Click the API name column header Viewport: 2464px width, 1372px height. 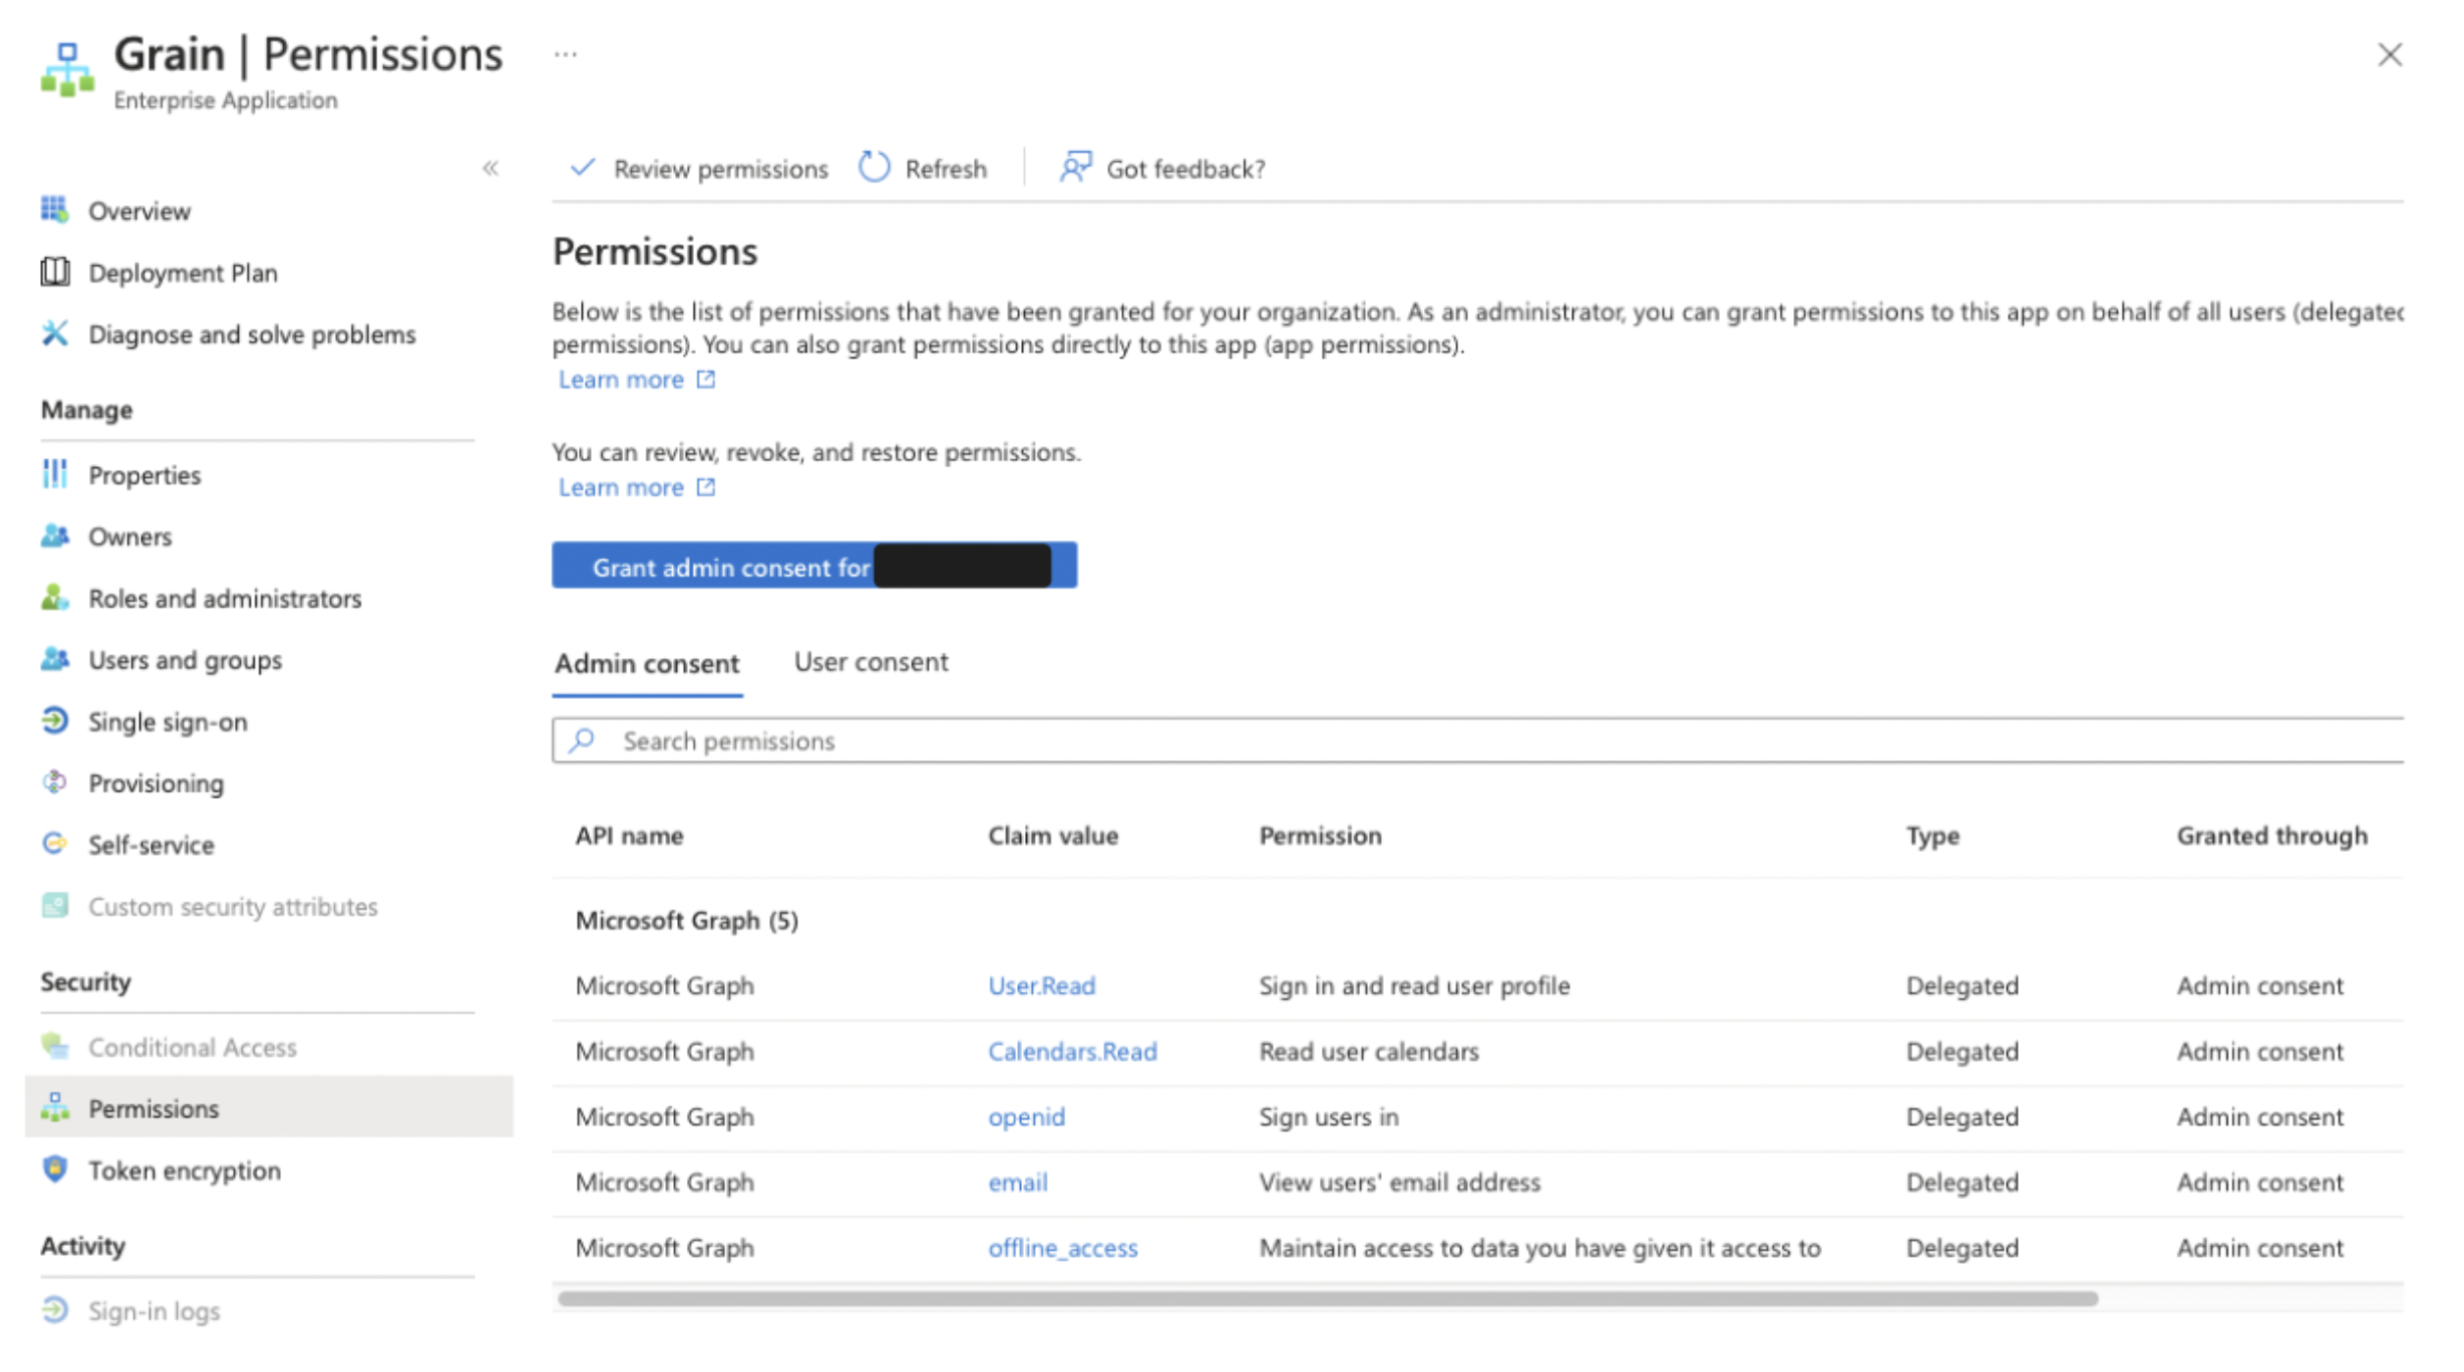tap(629, 836)
